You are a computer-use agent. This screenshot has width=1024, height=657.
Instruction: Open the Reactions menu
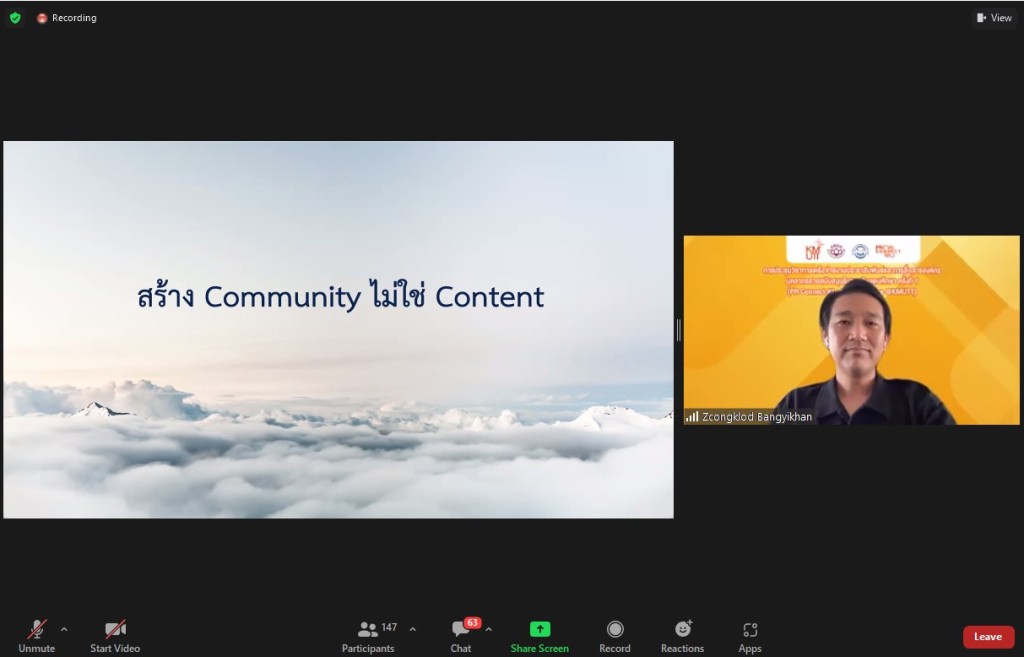tap(683, 635)
